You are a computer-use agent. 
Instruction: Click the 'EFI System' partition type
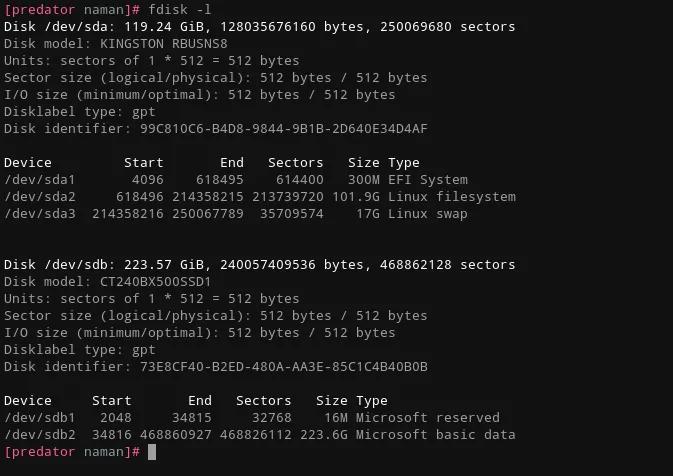(x=428, y=180)
